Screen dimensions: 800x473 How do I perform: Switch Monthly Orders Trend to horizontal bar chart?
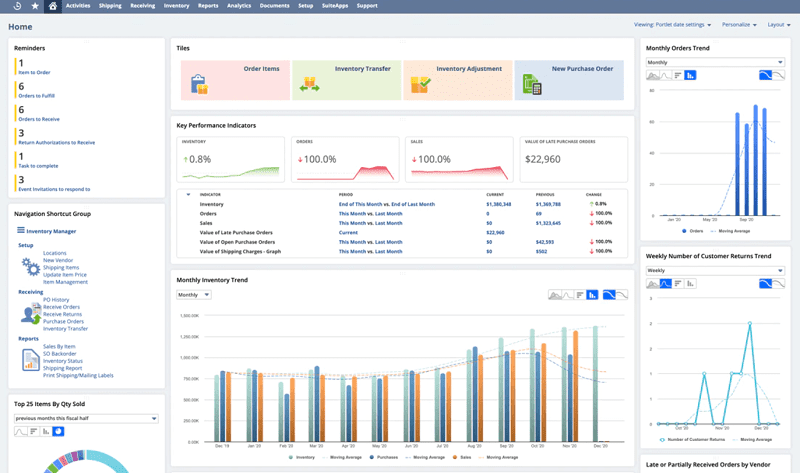point(678,76)
